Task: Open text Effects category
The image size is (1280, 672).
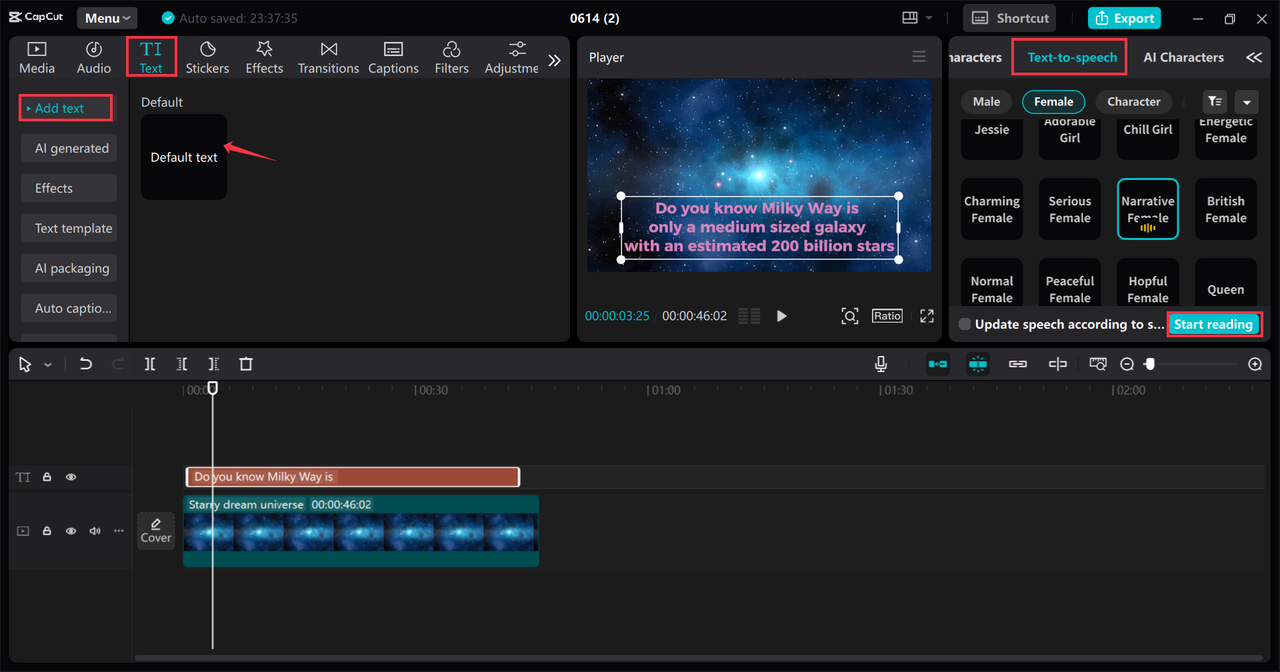Action: coord(69,188)
